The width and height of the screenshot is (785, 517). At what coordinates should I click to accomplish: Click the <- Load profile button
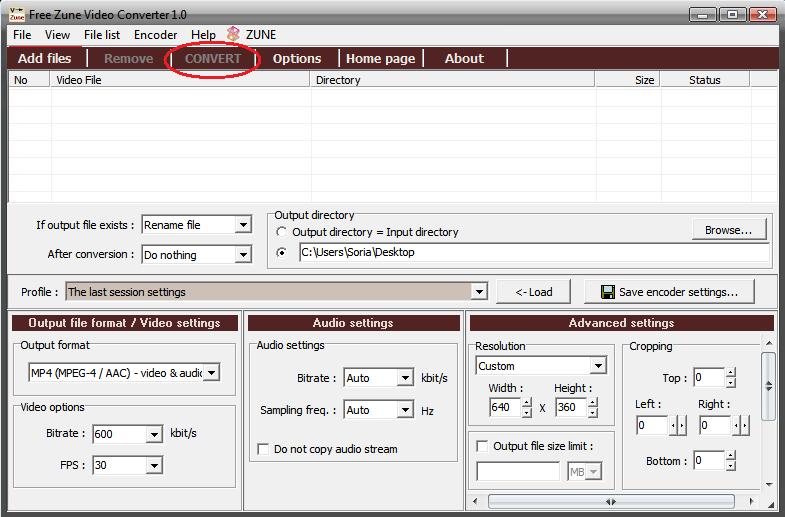534,292
